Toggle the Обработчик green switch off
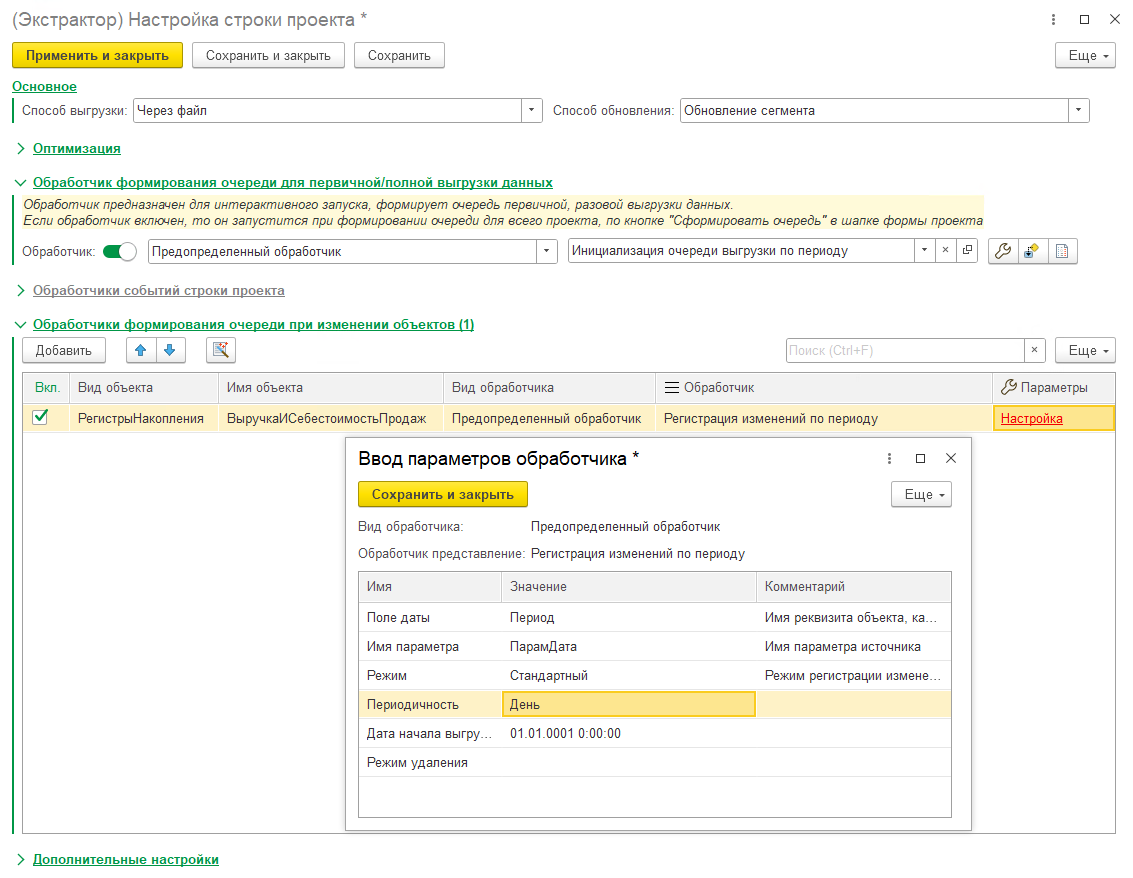The image size is (1133, 878). (x=119, y=251)
